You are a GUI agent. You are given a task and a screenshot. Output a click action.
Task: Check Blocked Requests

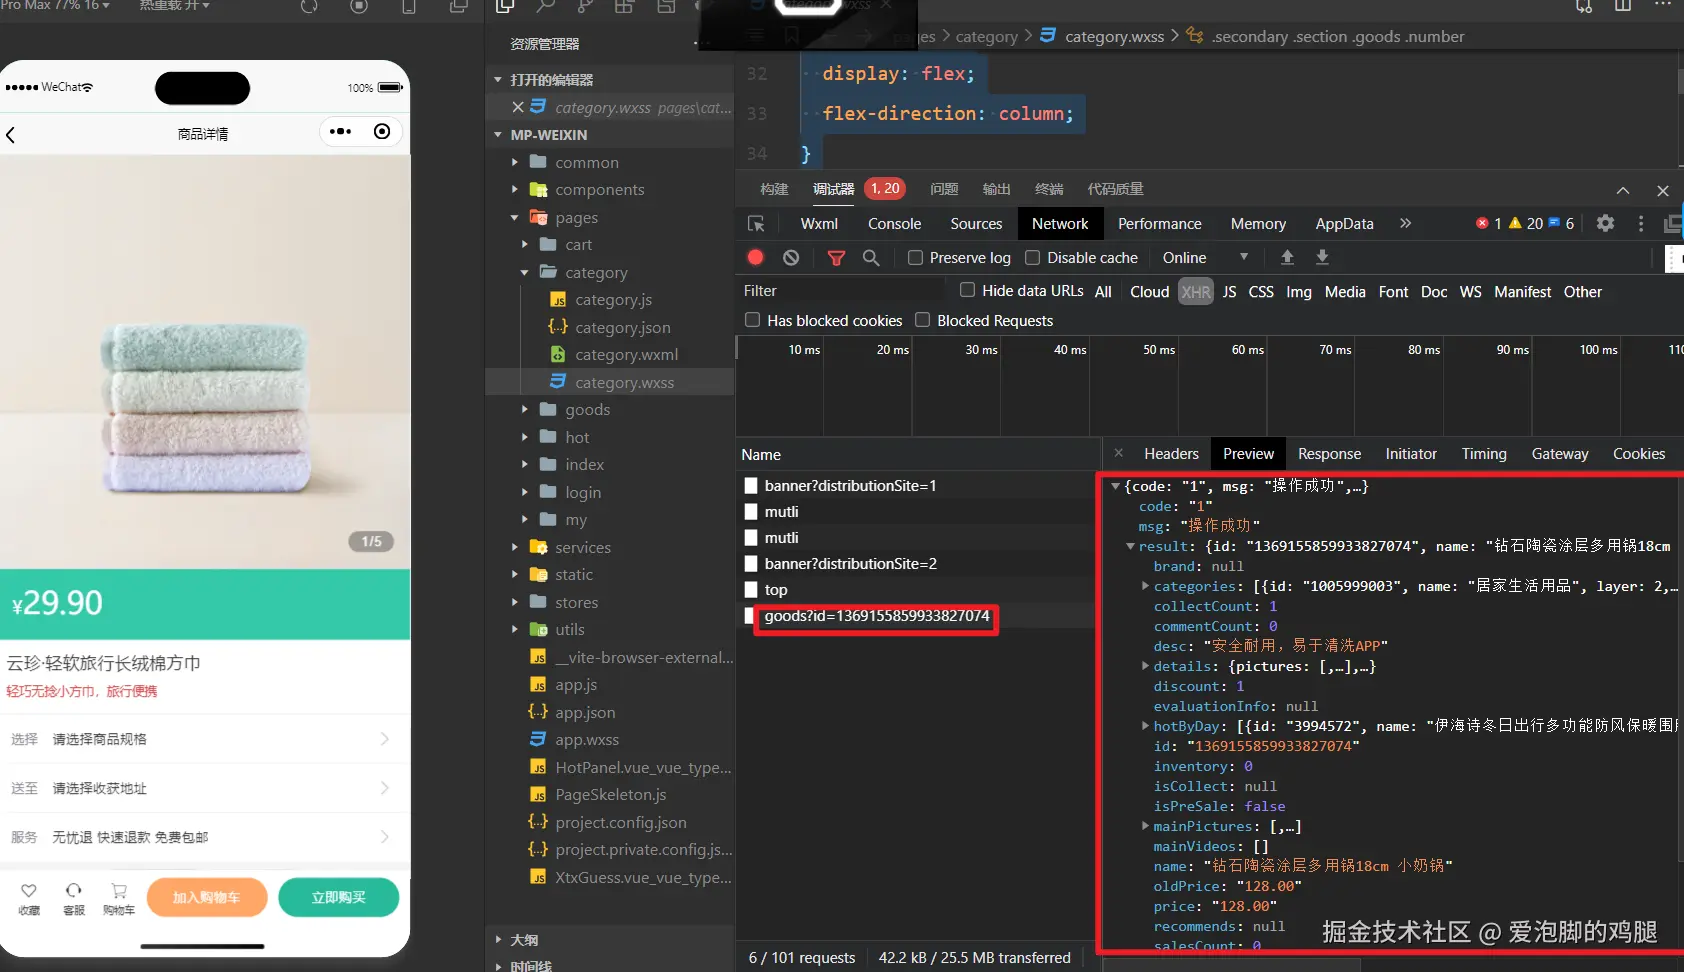point(923,320)
